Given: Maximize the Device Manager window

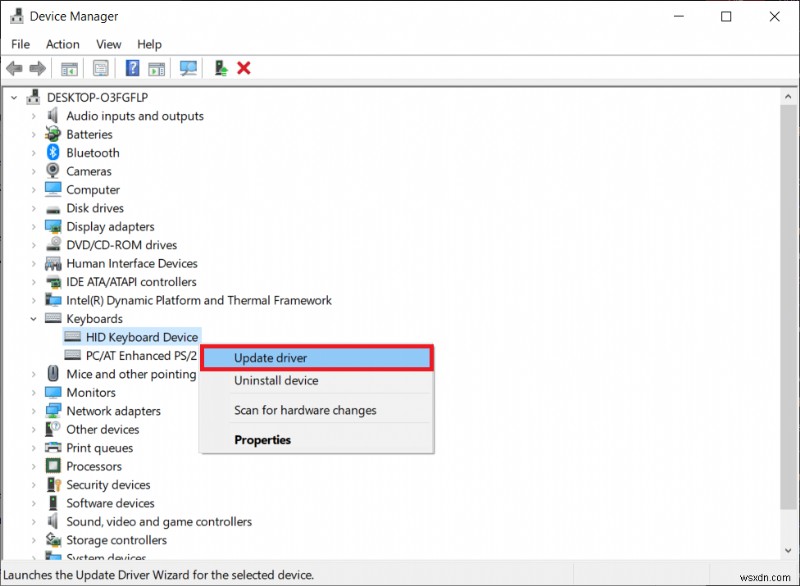Looking at the screenshot, I should (x=726, y=16).
